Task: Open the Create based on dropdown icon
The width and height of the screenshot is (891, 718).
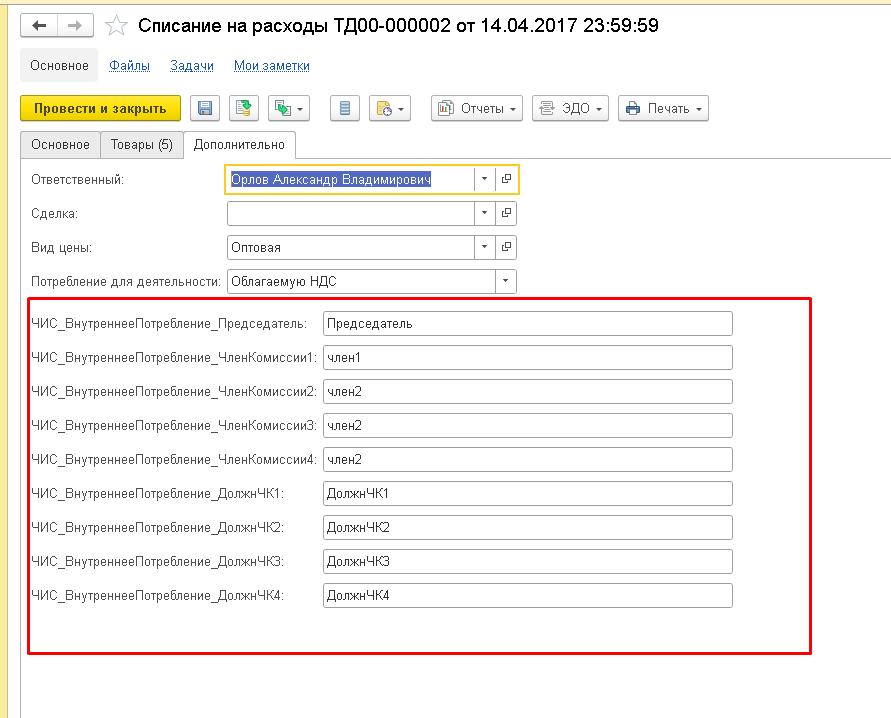Action: point(289,108)
